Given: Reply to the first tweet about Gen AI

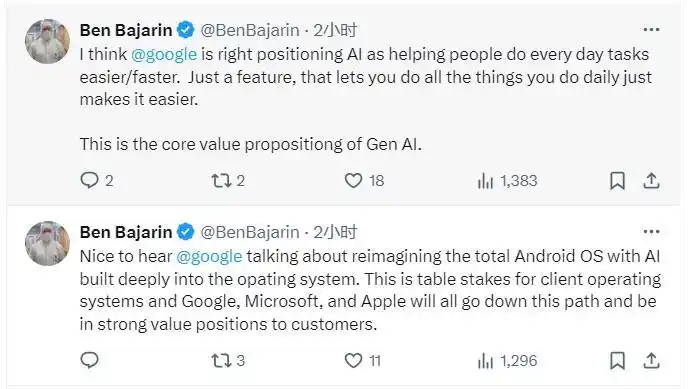Looking at the screenshot, I should (90, 180).
